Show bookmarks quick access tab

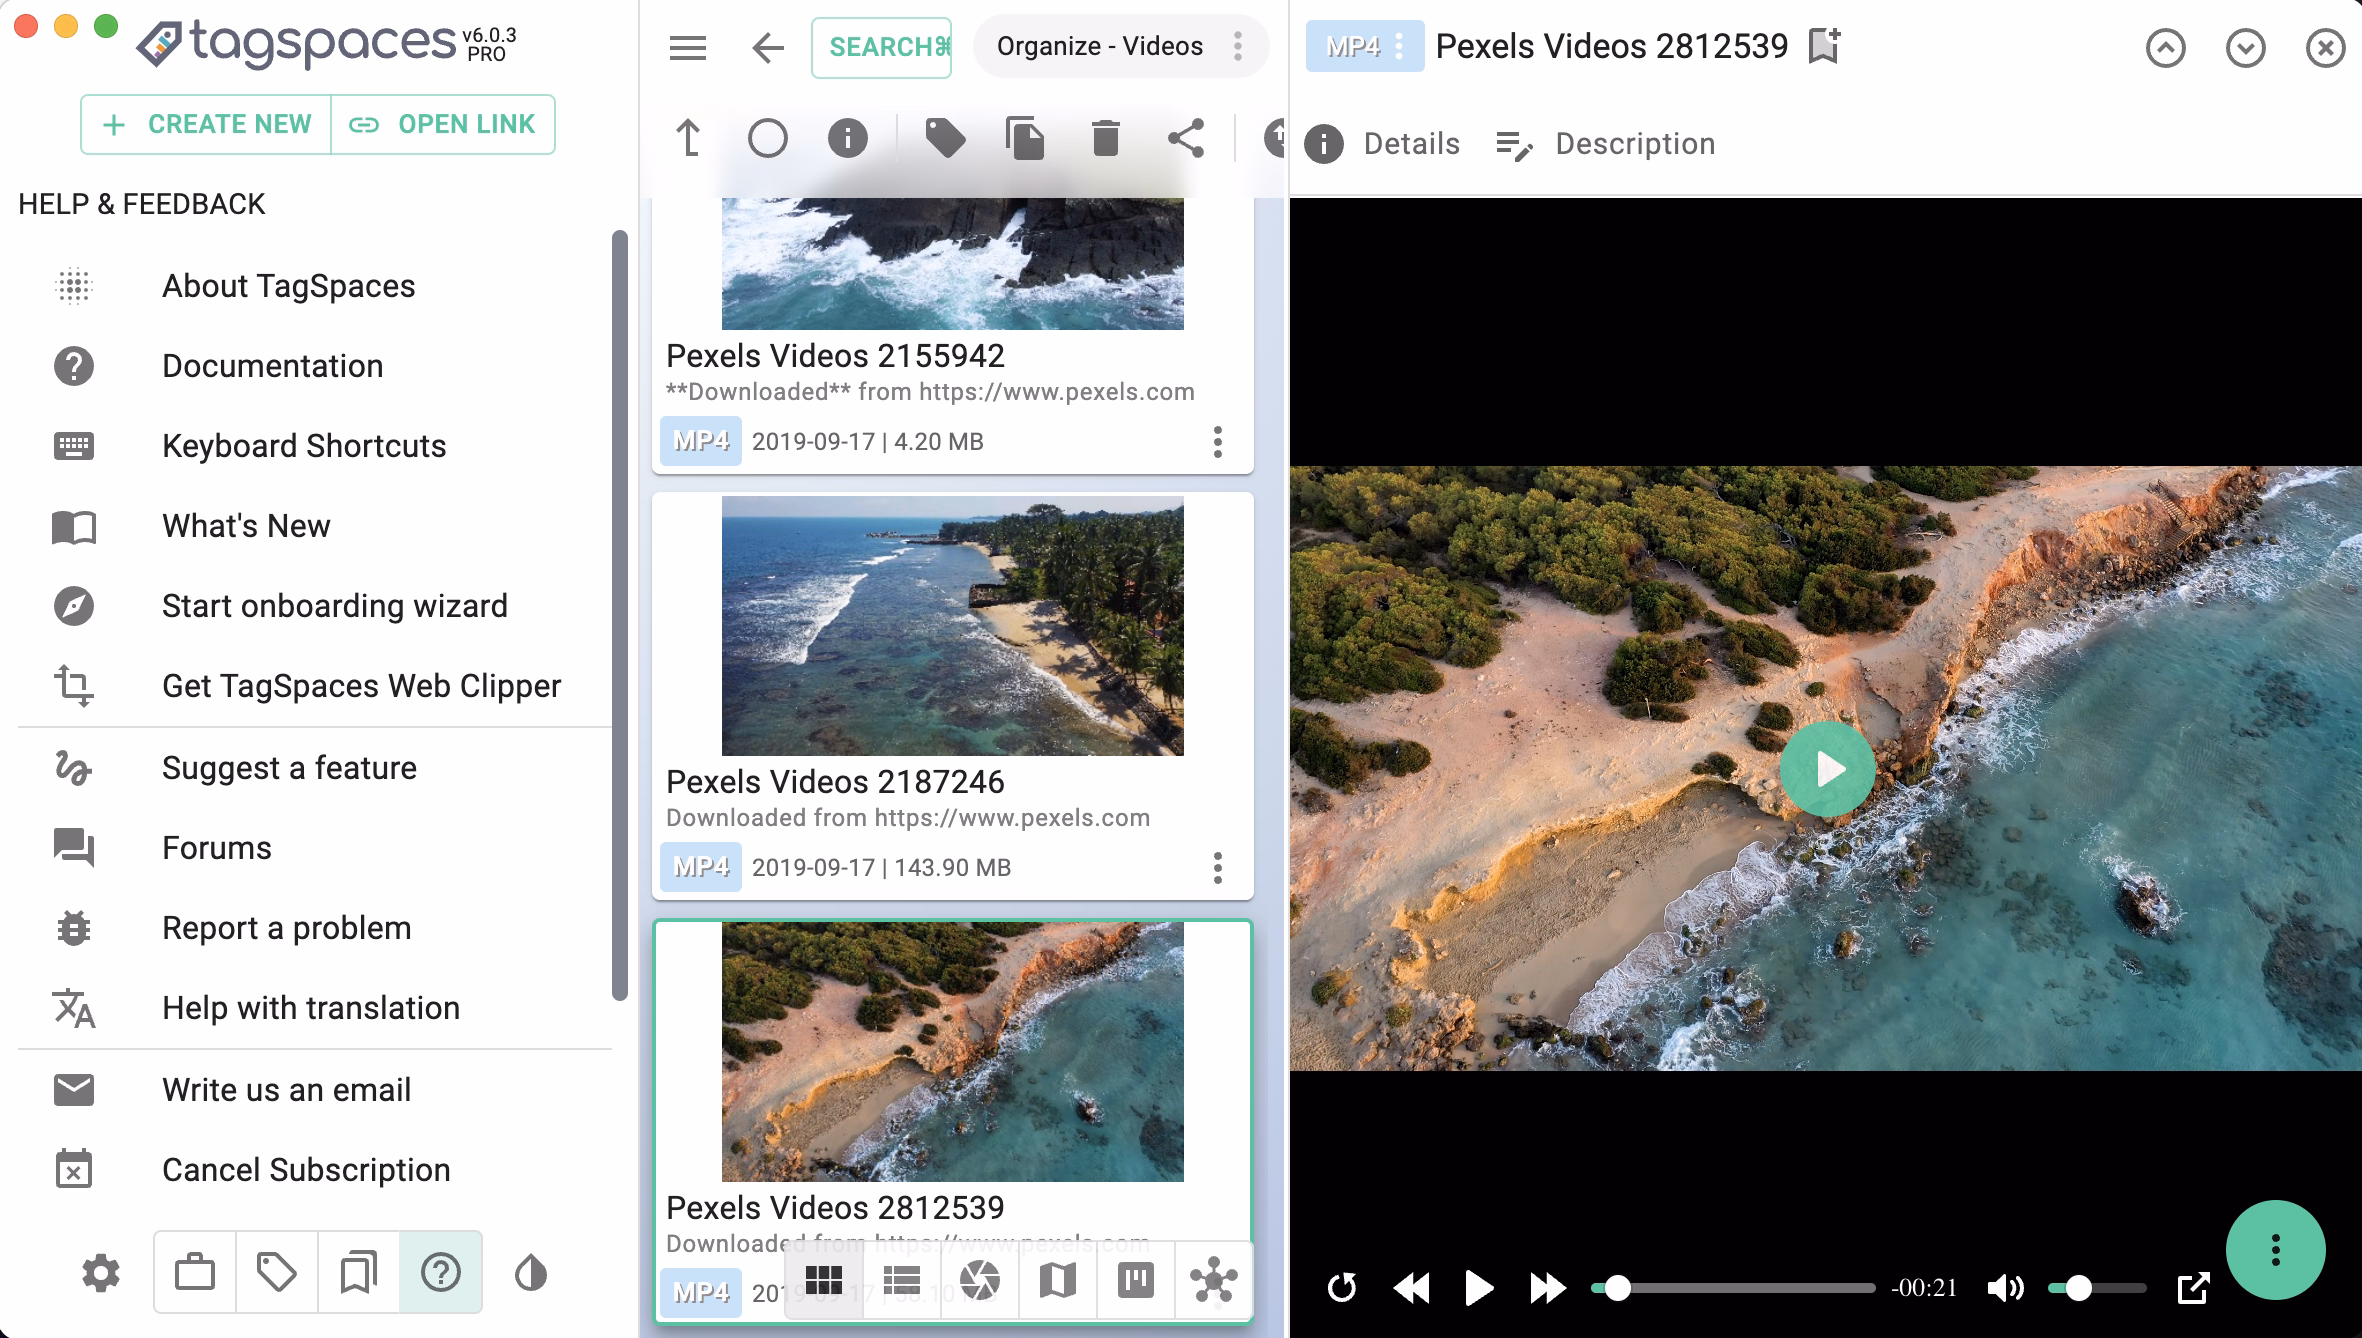[359, 1273]
